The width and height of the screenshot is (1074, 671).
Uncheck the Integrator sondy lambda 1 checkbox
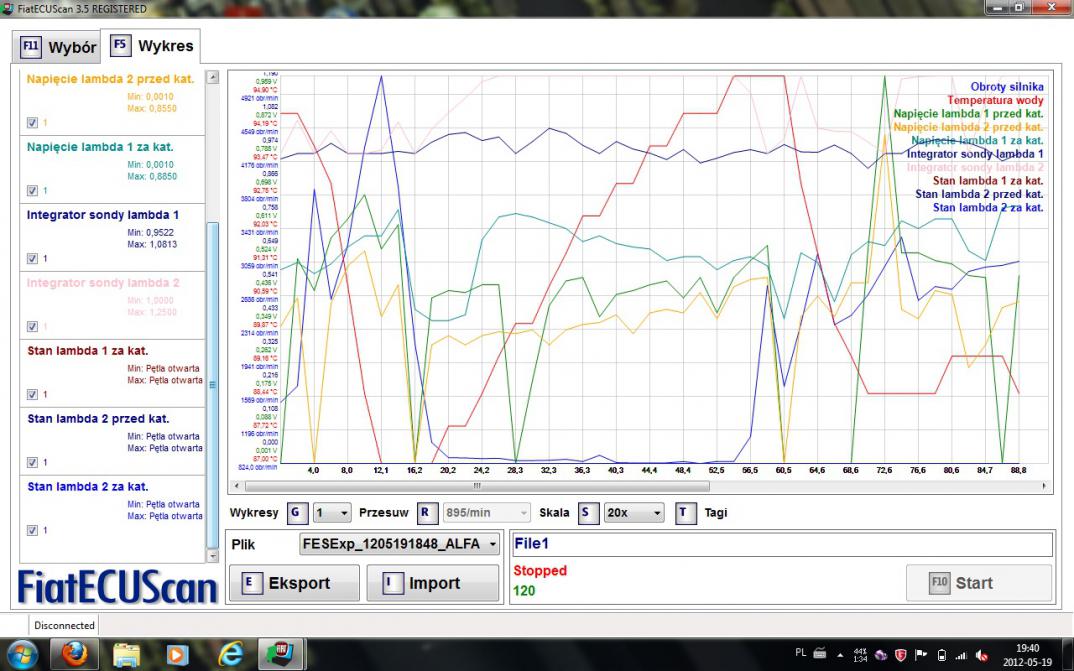tap(33, 258)
